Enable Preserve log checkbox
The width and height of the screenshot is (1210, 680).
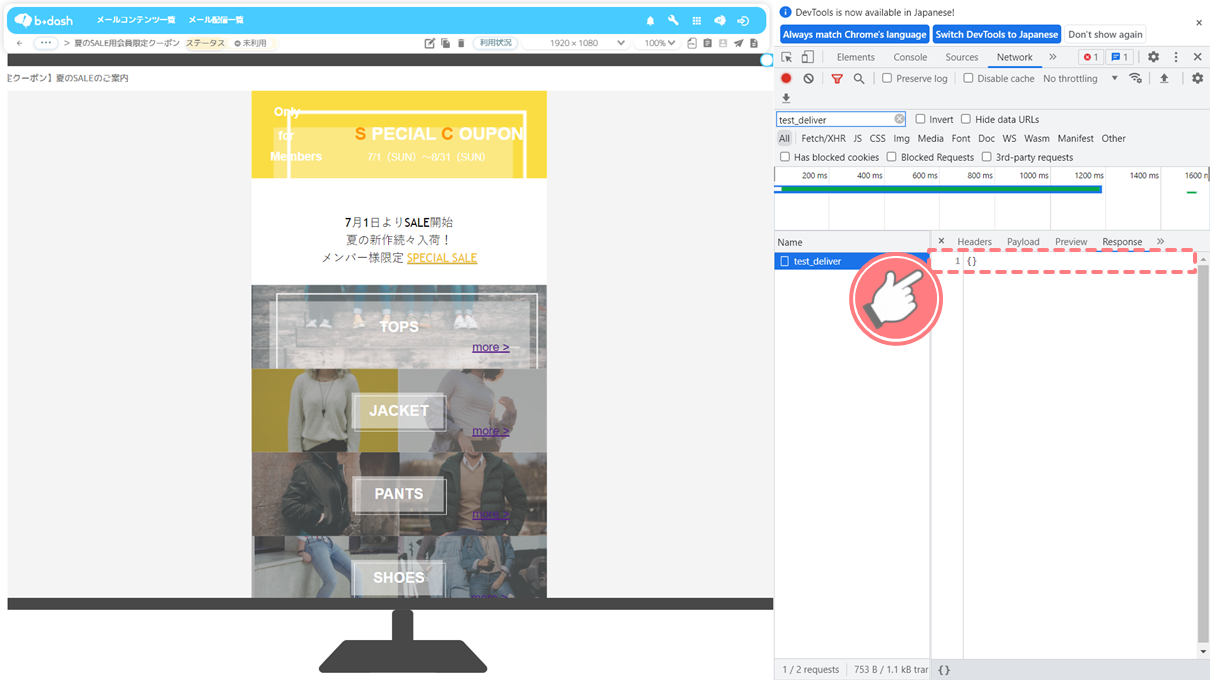(x=887, y=78)
